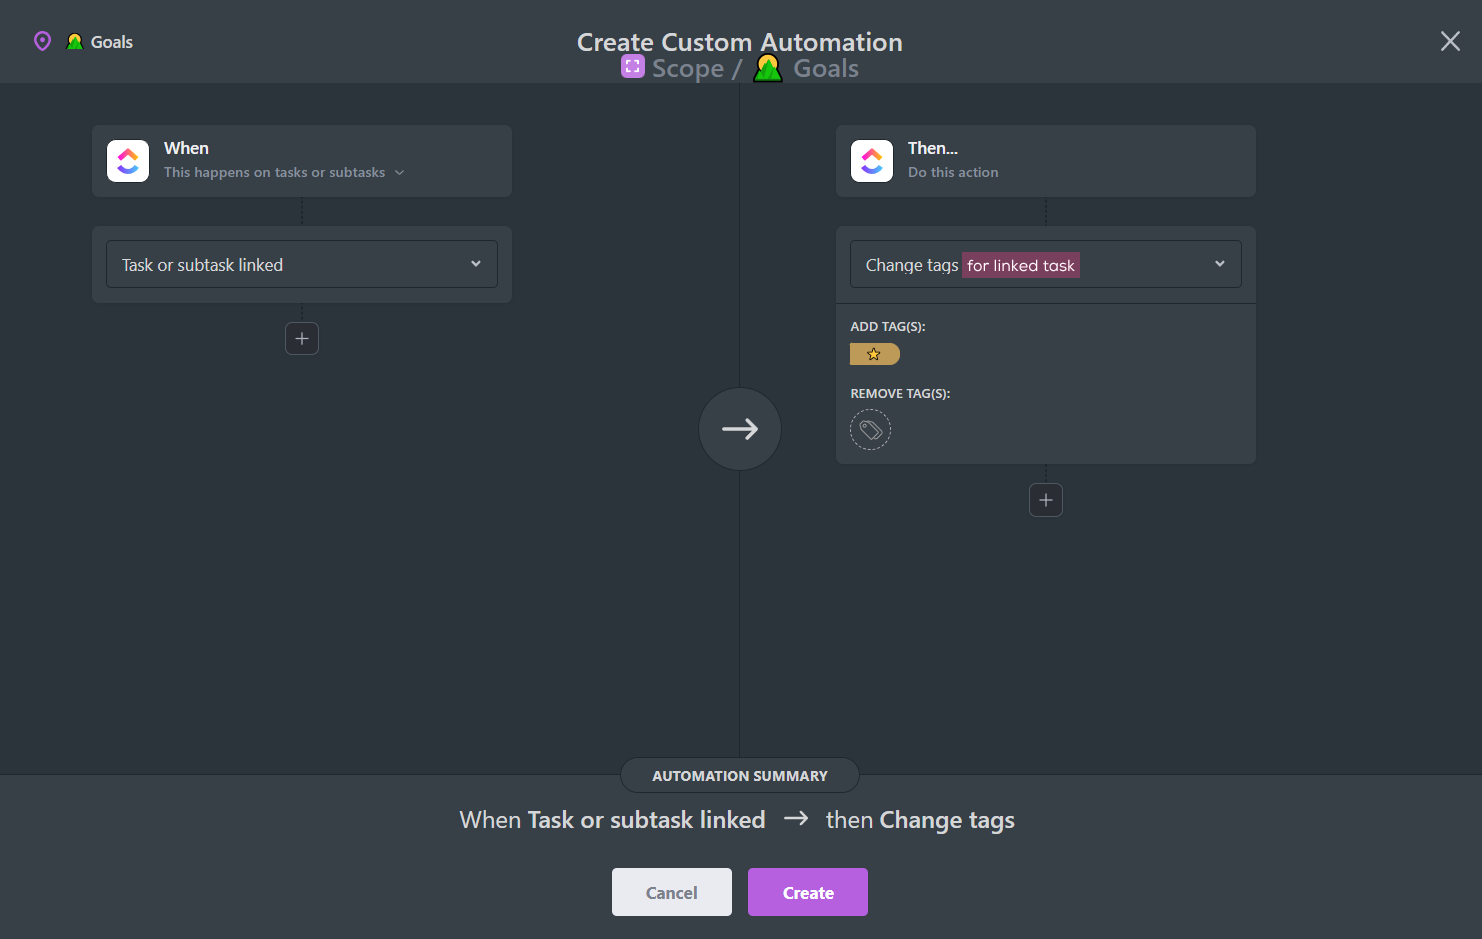This screenshot has width=1482, height=939.
Task: Click the Goals breadcrumb label
Action: (826, 68)
